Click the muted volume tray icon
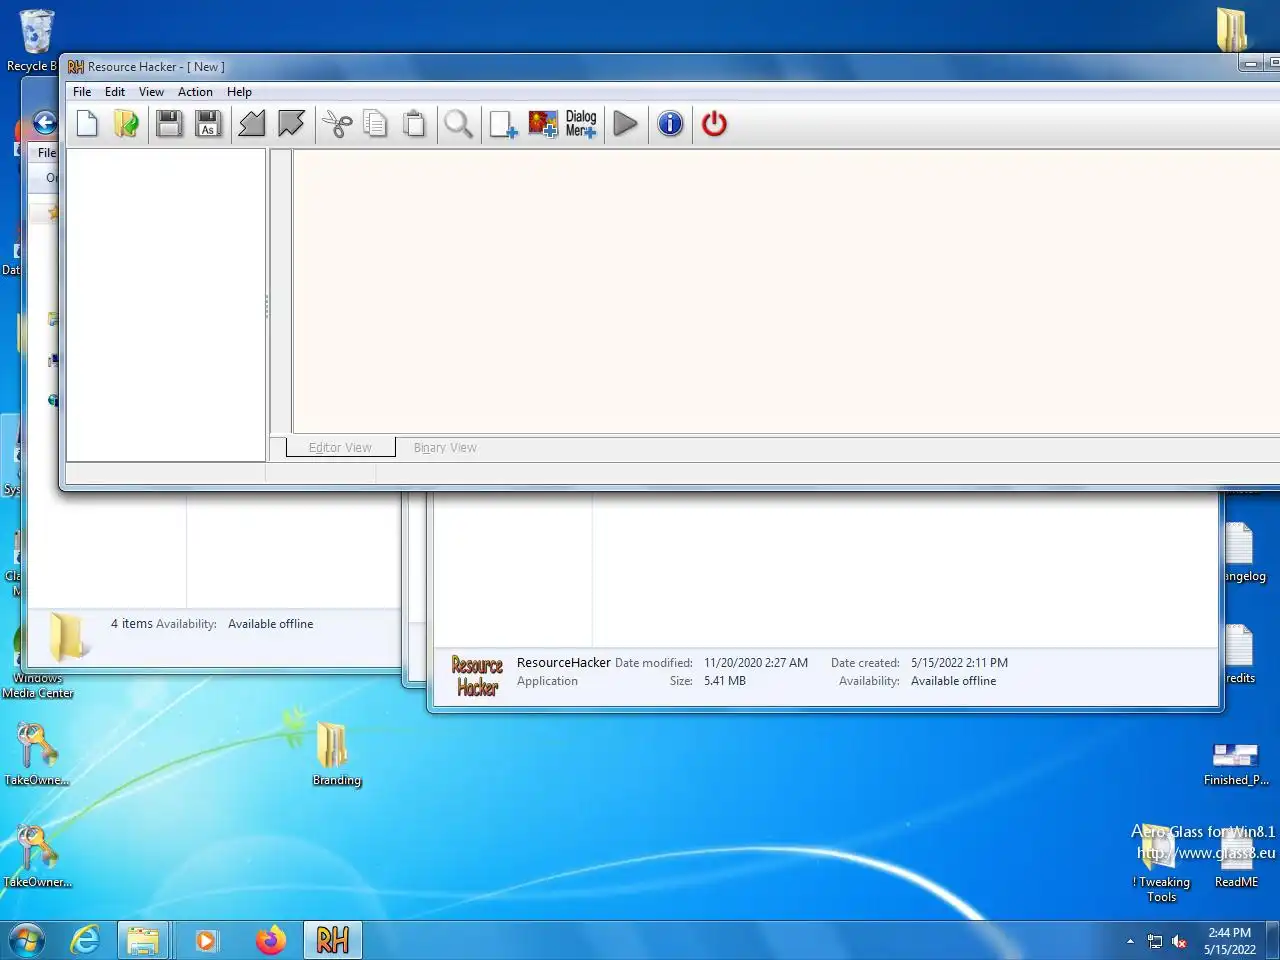 (x=1179, y=941)
